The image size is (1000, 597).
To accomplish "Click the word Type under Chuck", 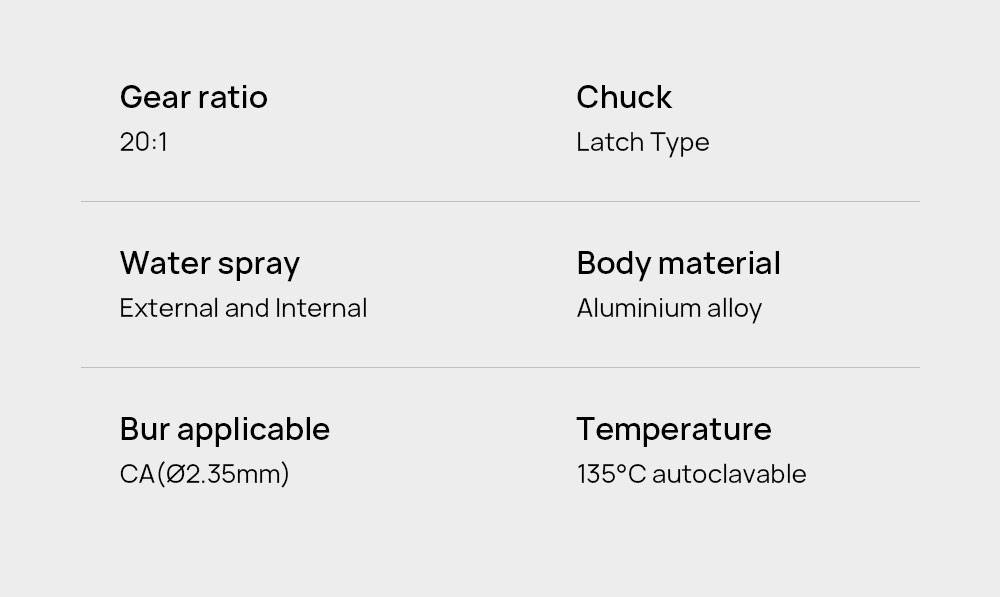I will tap(679, 143).
